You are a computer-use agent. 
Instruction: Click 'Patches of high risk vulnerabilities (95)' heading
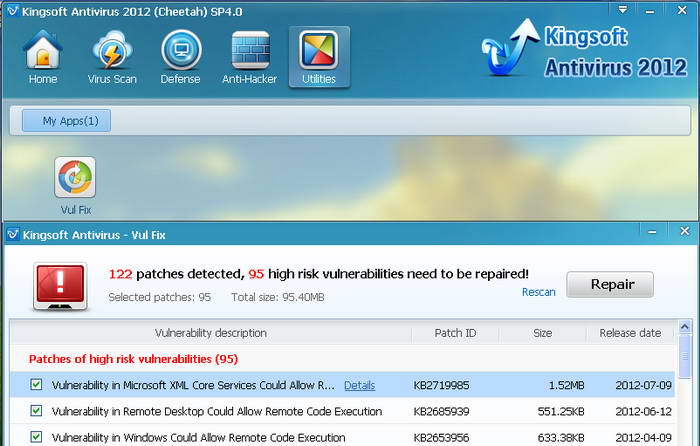pyautogui.click(x=133, y=359)
